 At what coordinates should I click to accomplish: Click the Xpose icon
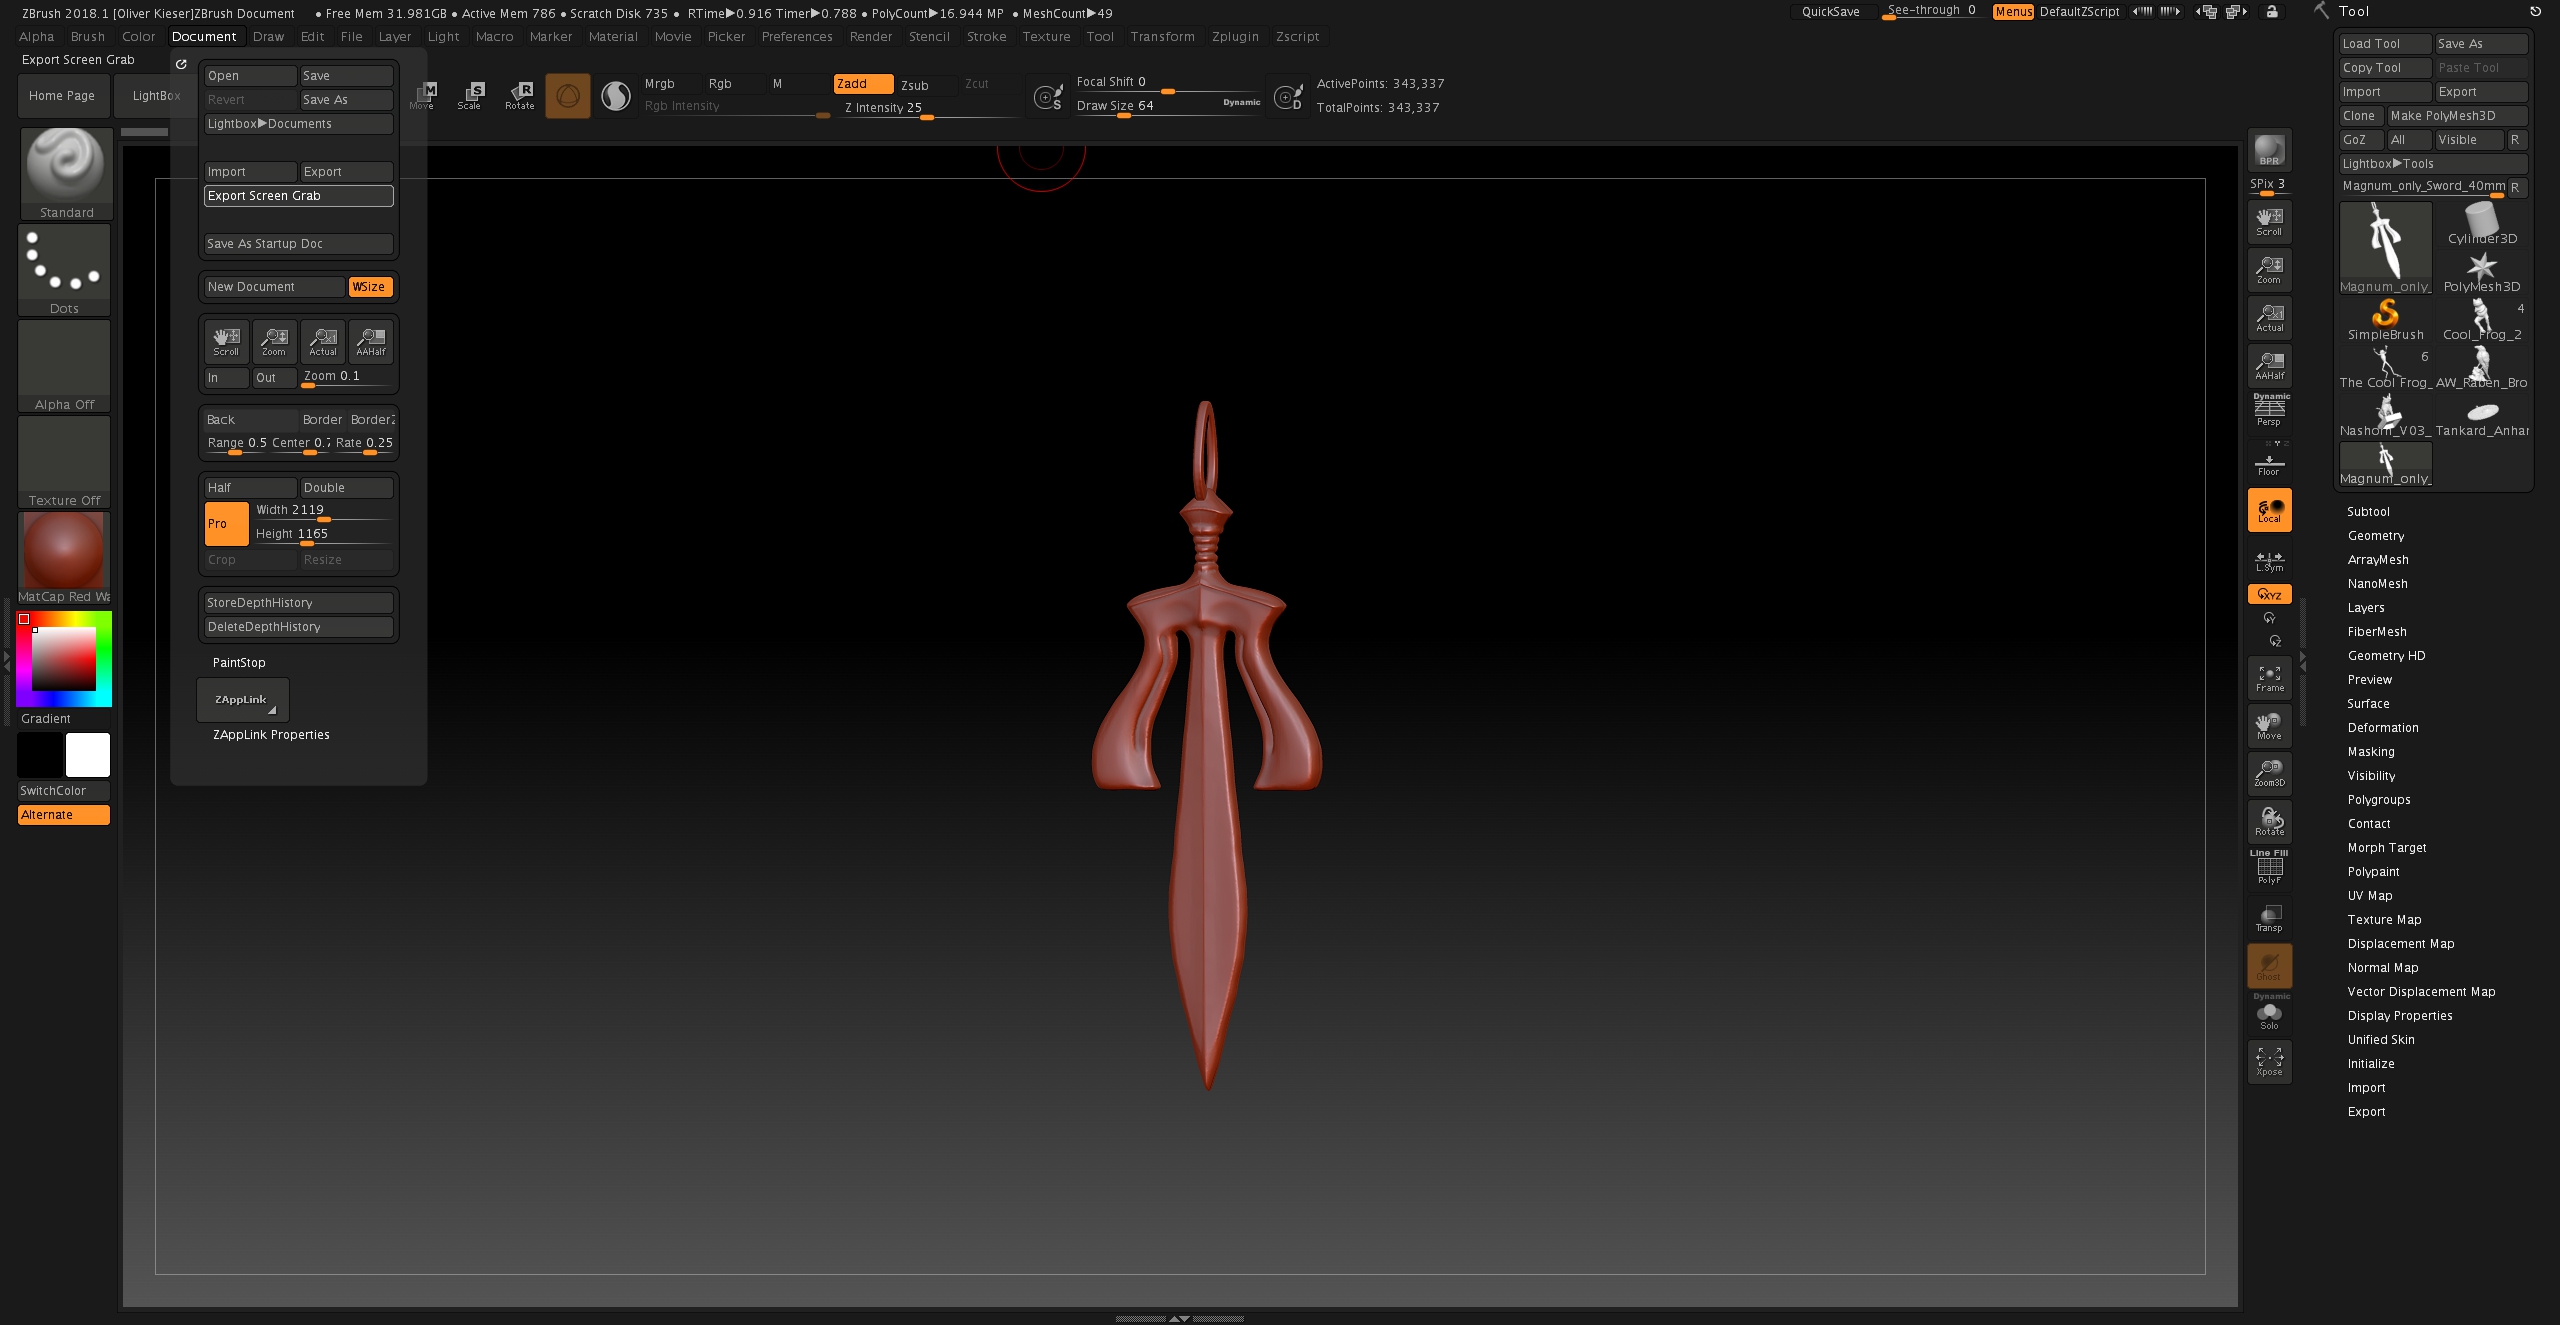2269,1062
